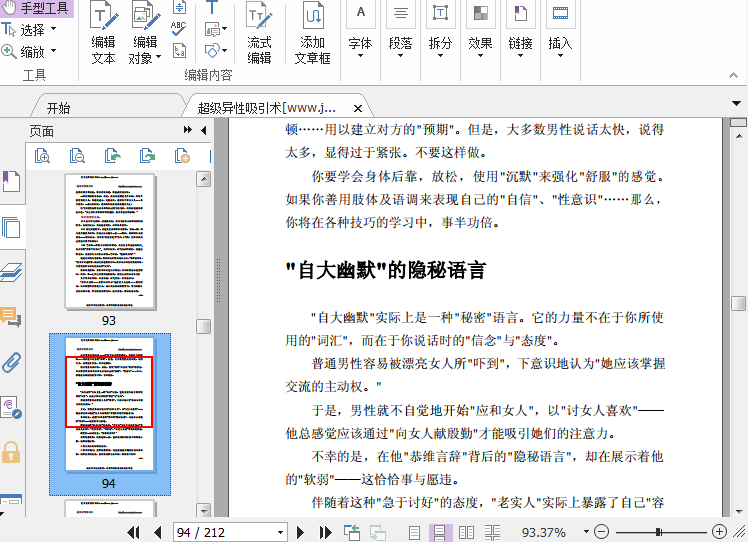This screenshot has height=542, width=748.
Task: Start Reflow Editing (流式编辑)
Action: click(x=259, y=33)
